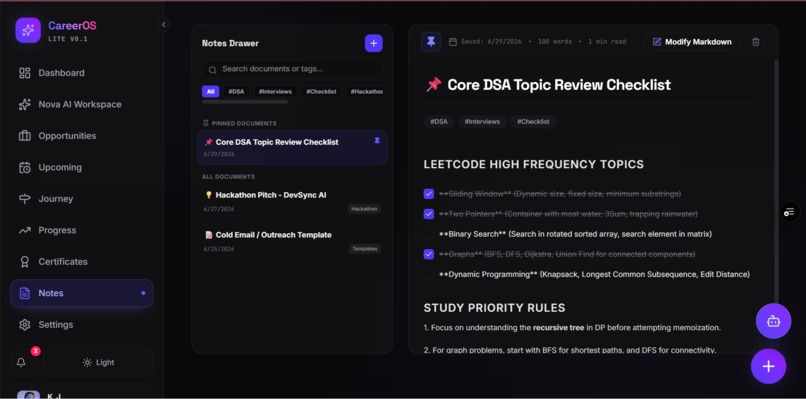The image size is (806, 399).
Task: Collapse the sidebar with the chevron button
Action: point(163,24)
